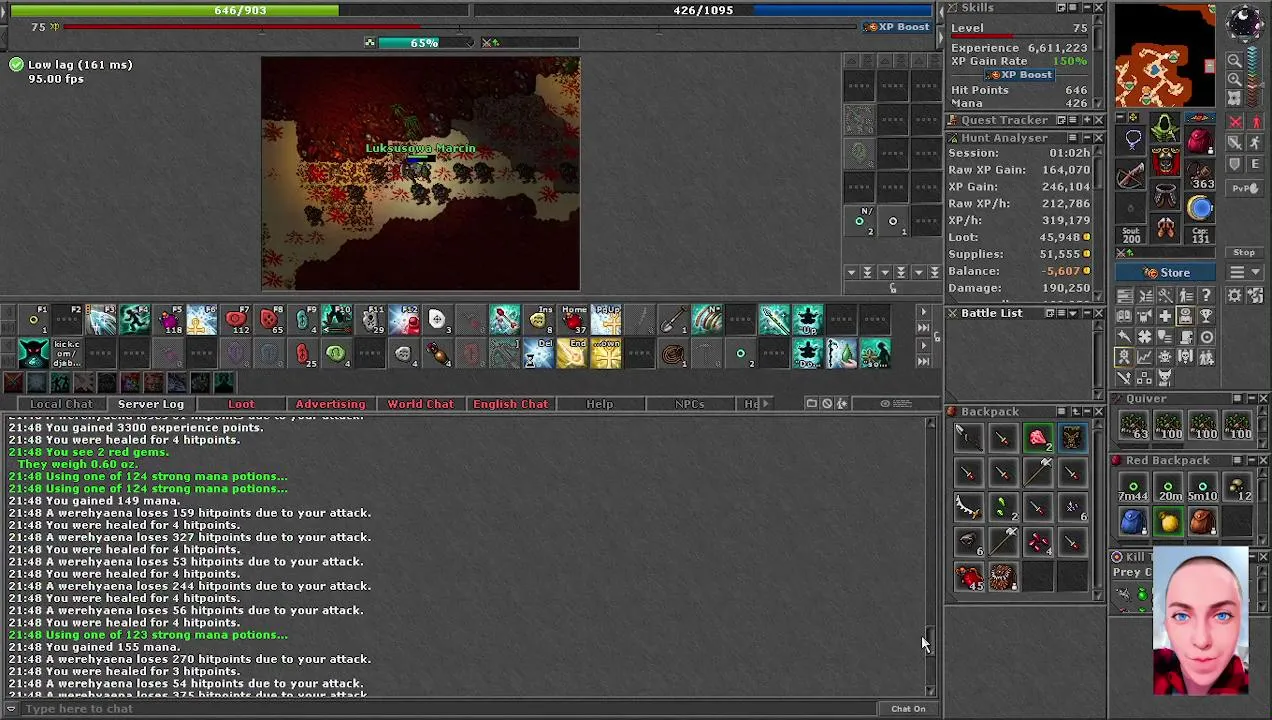1272x720 pixels.
Task: Use the rope in the lower action bar
Action: (674, 354)
